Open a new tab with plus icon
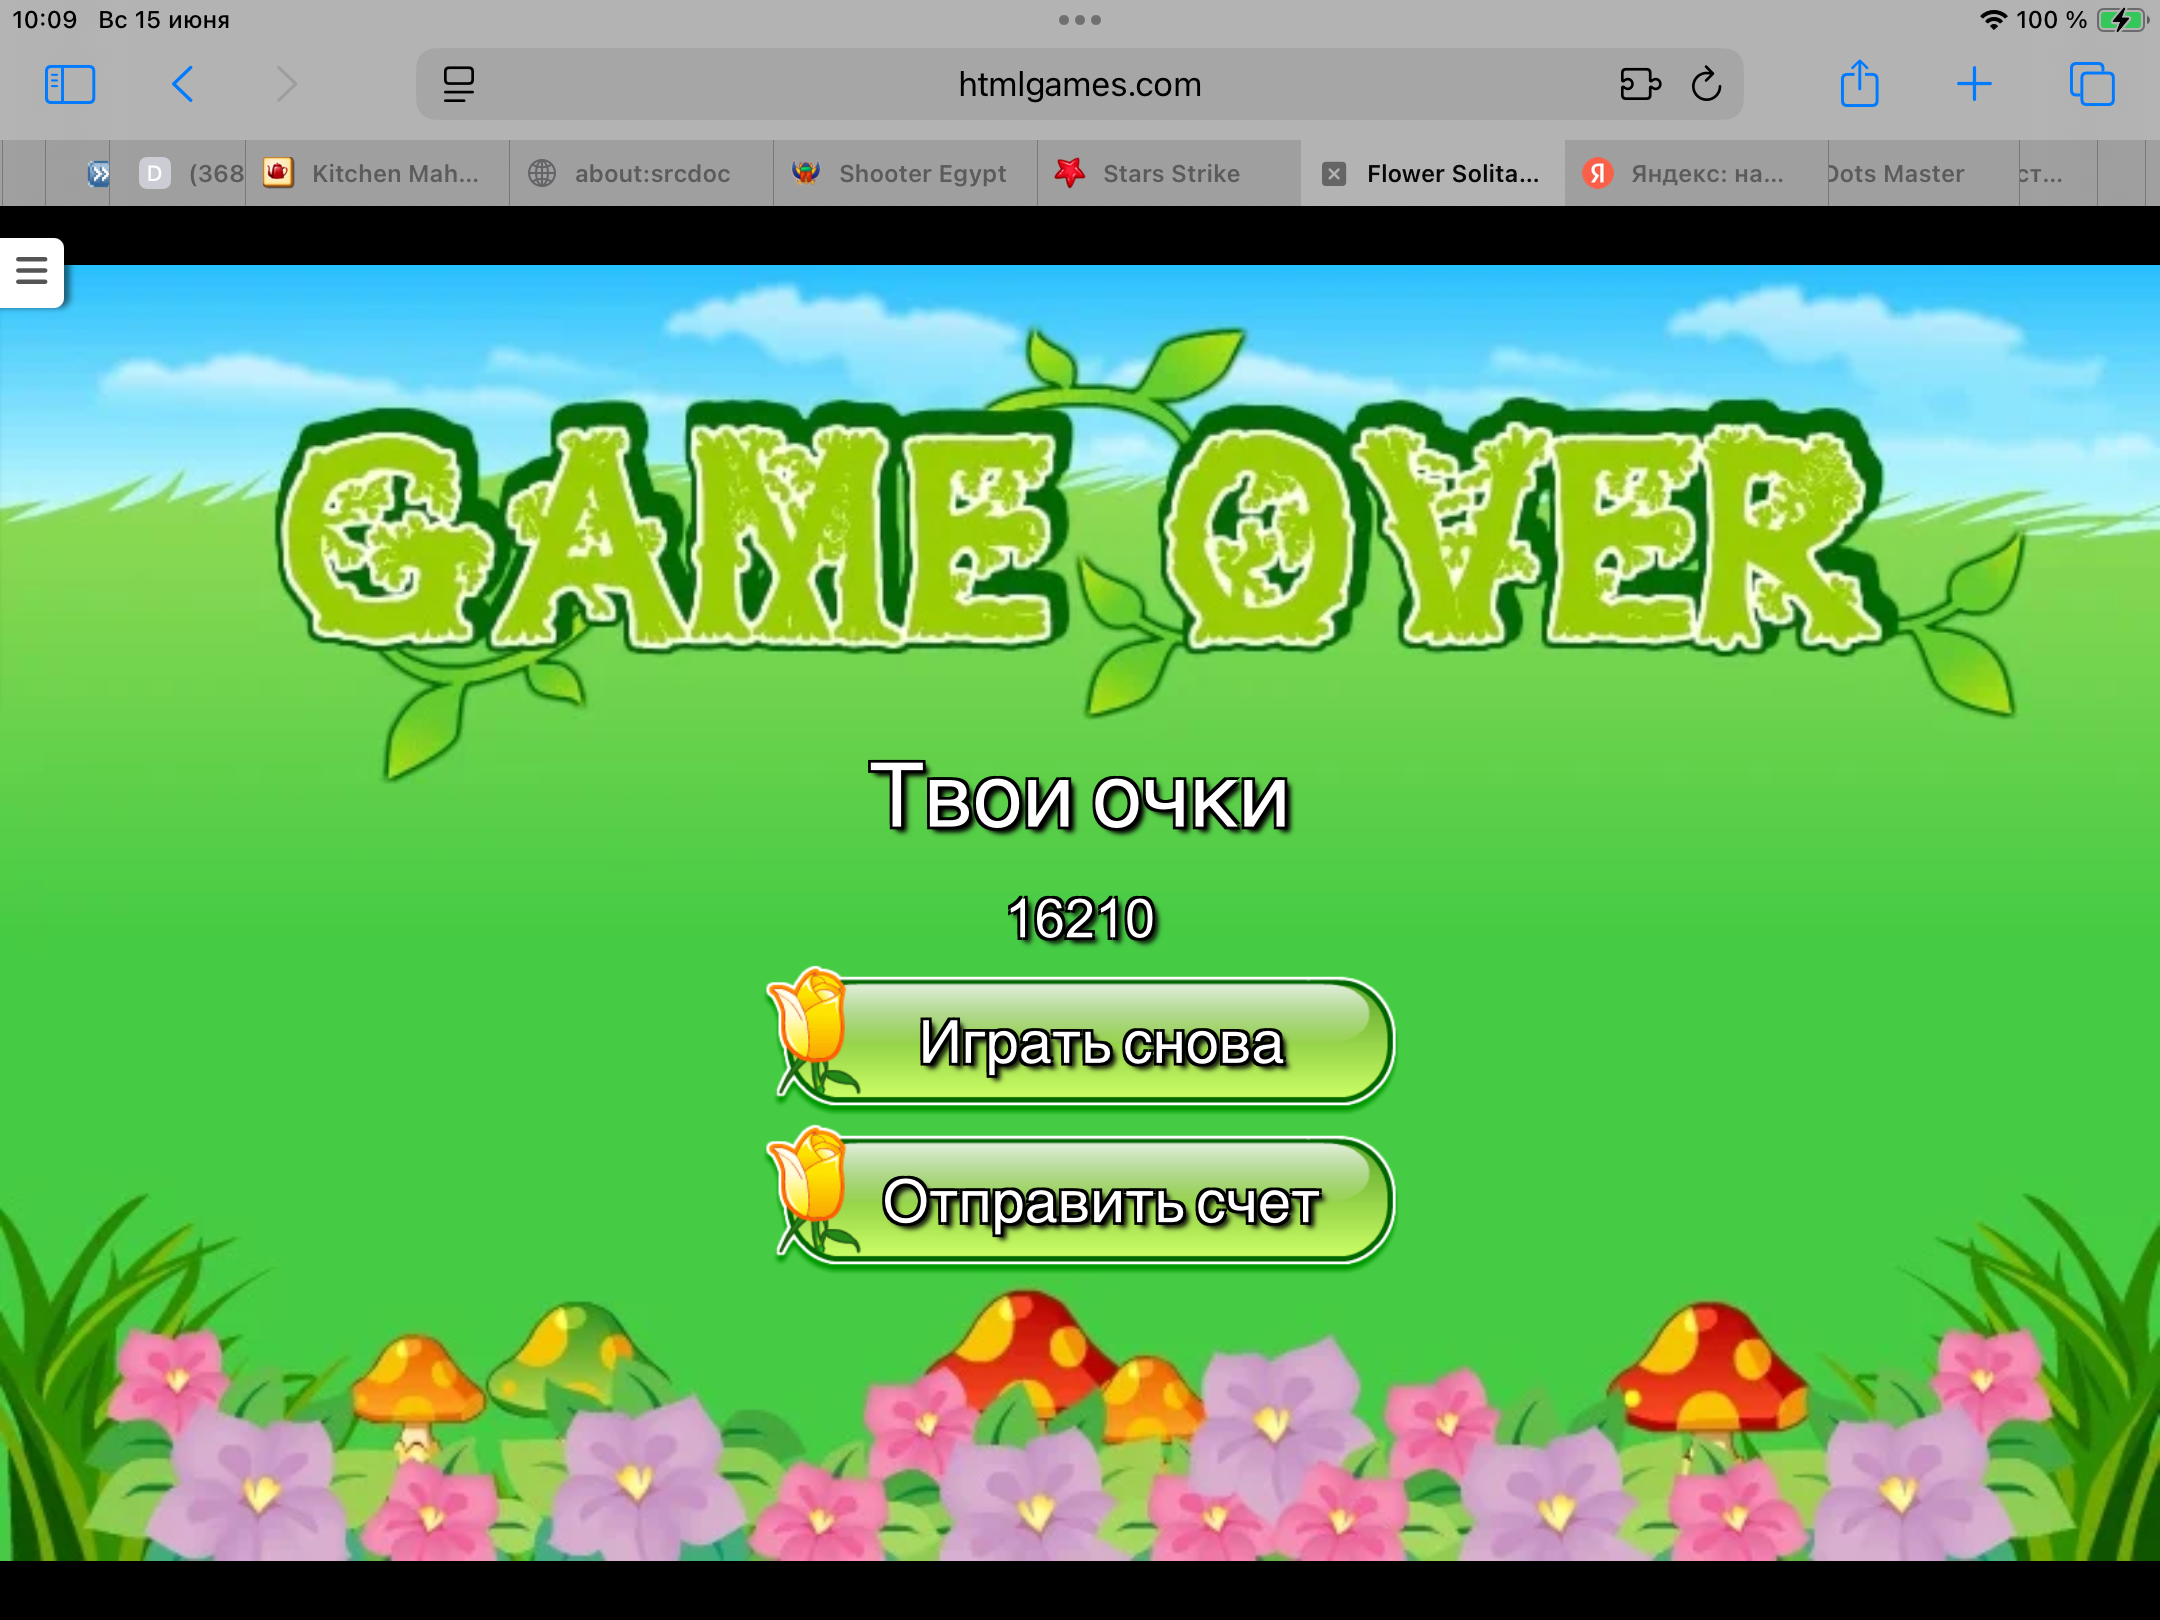The image size is (2160, 1620). tap(1974, 85)
